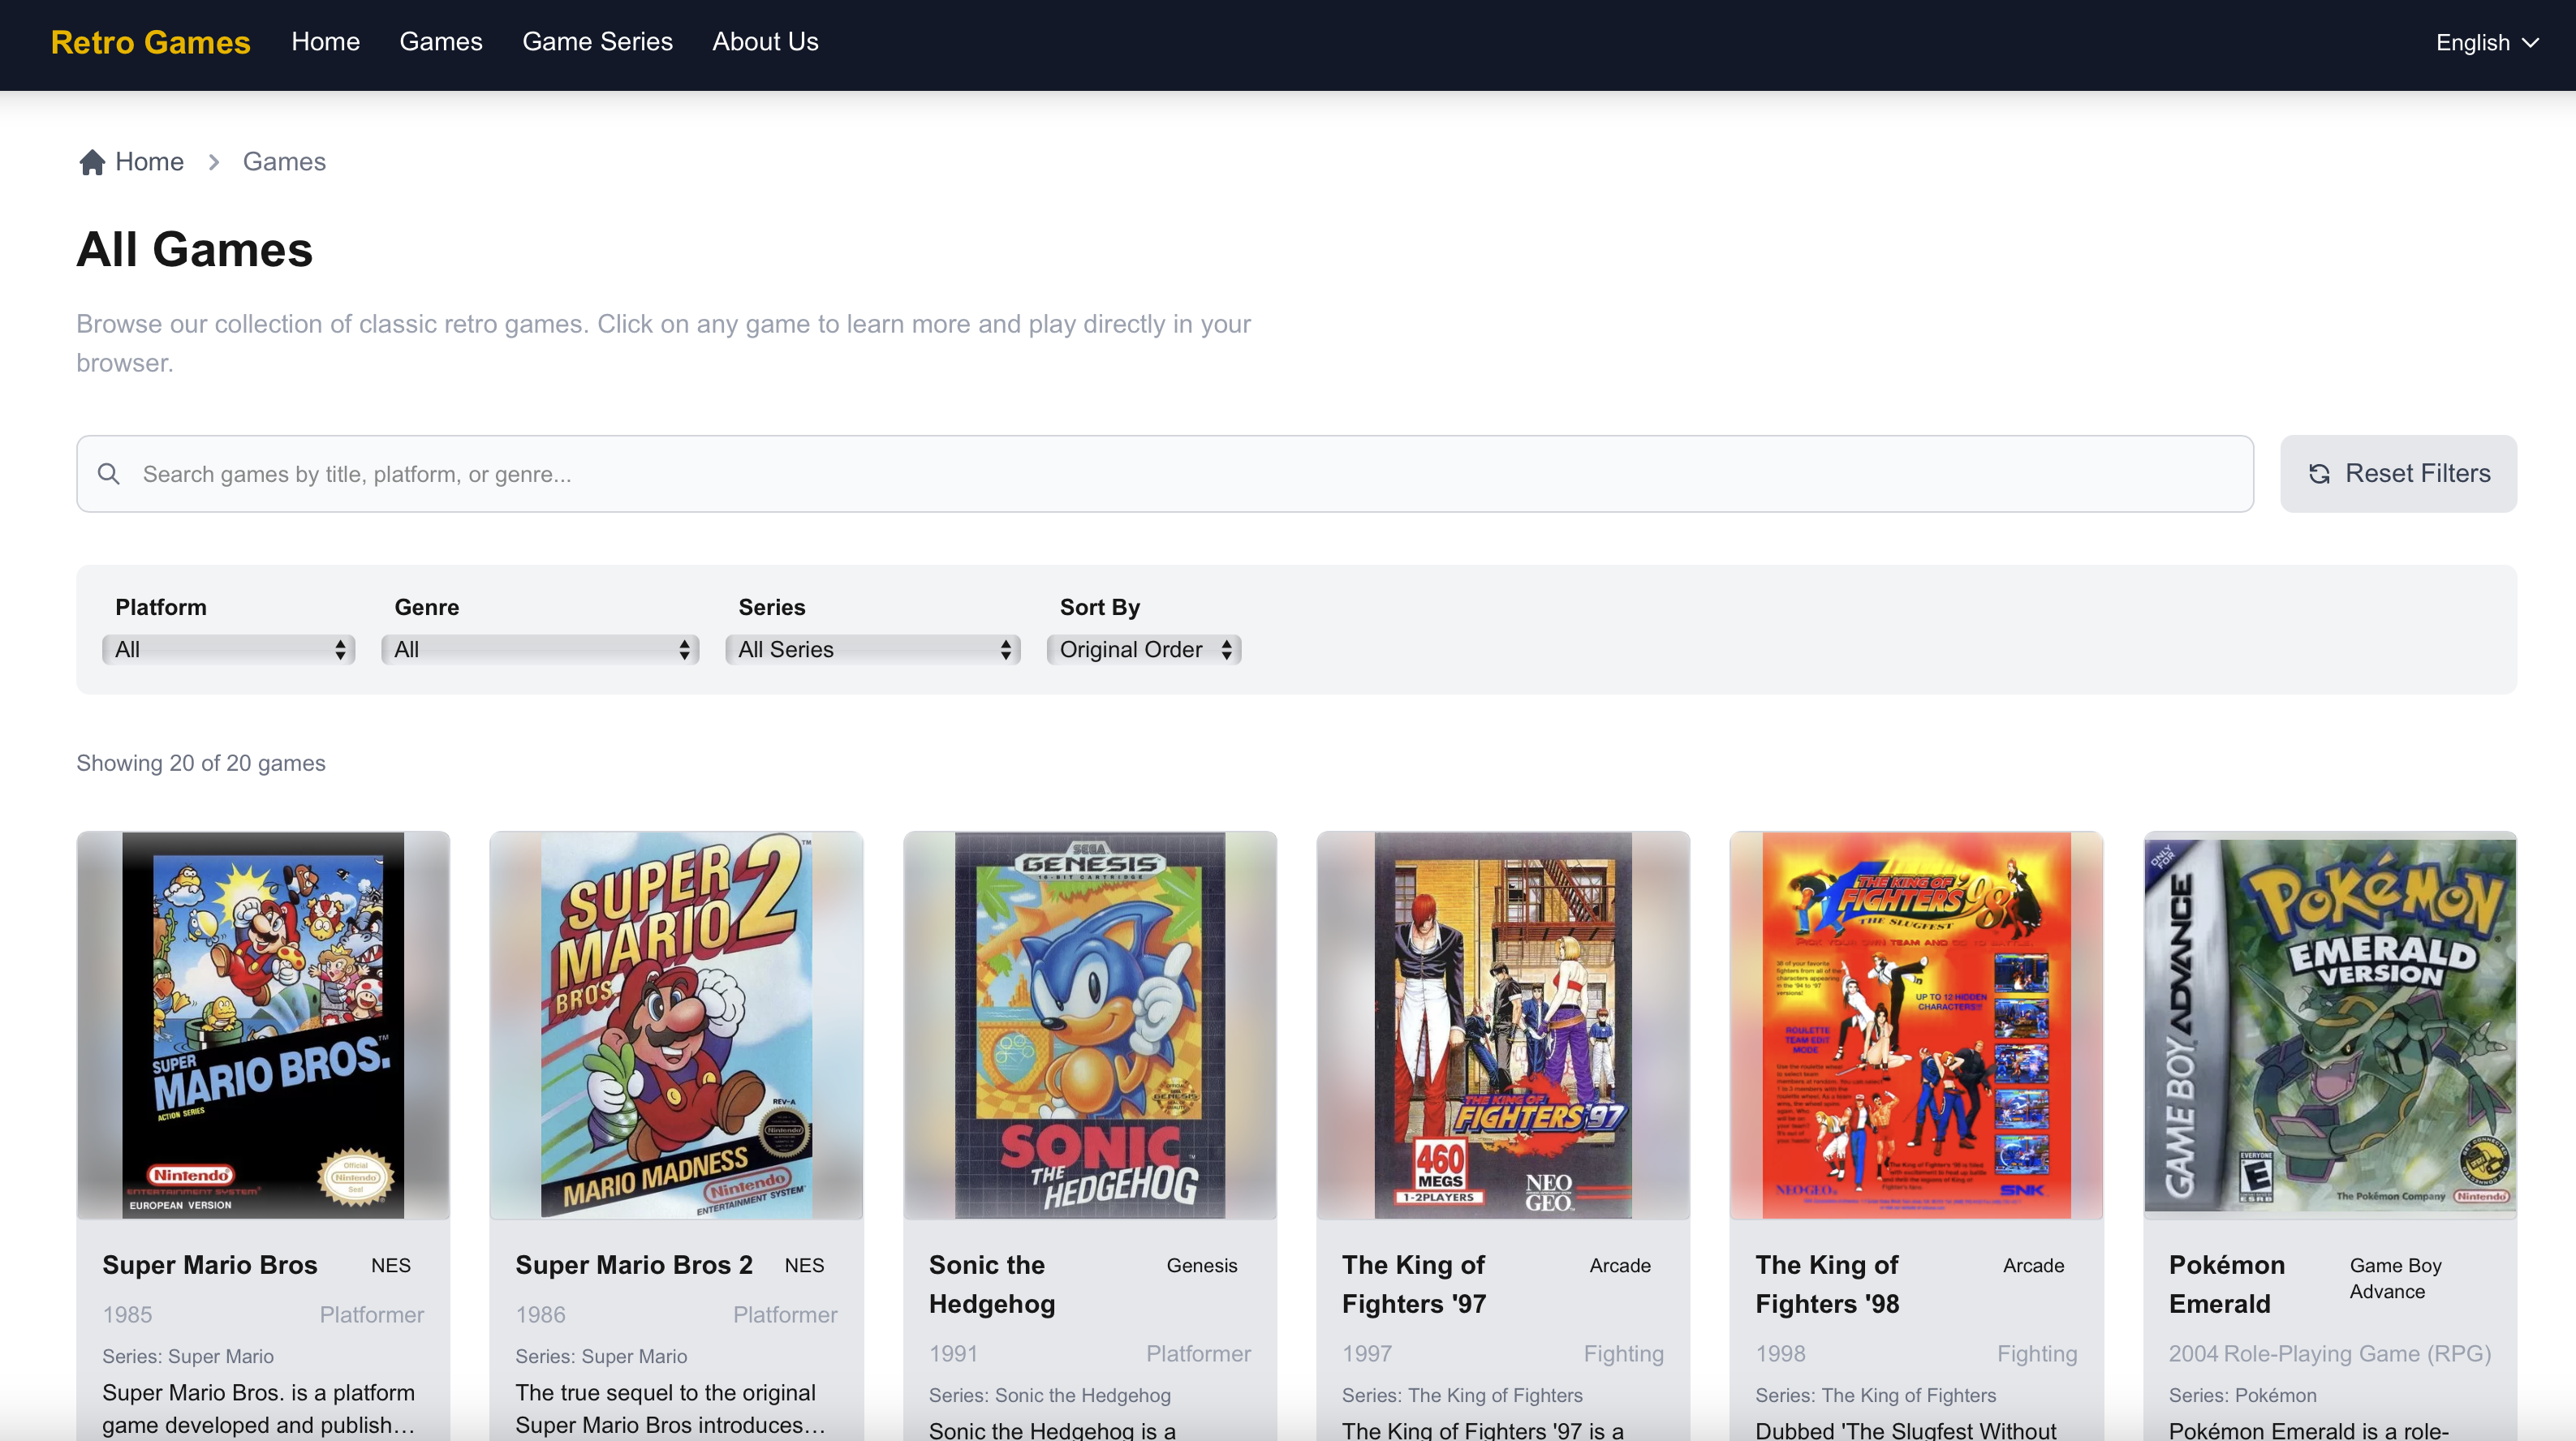Click the Home breadcrumb link
The image size is (2576, 1441).
[149, 162]
